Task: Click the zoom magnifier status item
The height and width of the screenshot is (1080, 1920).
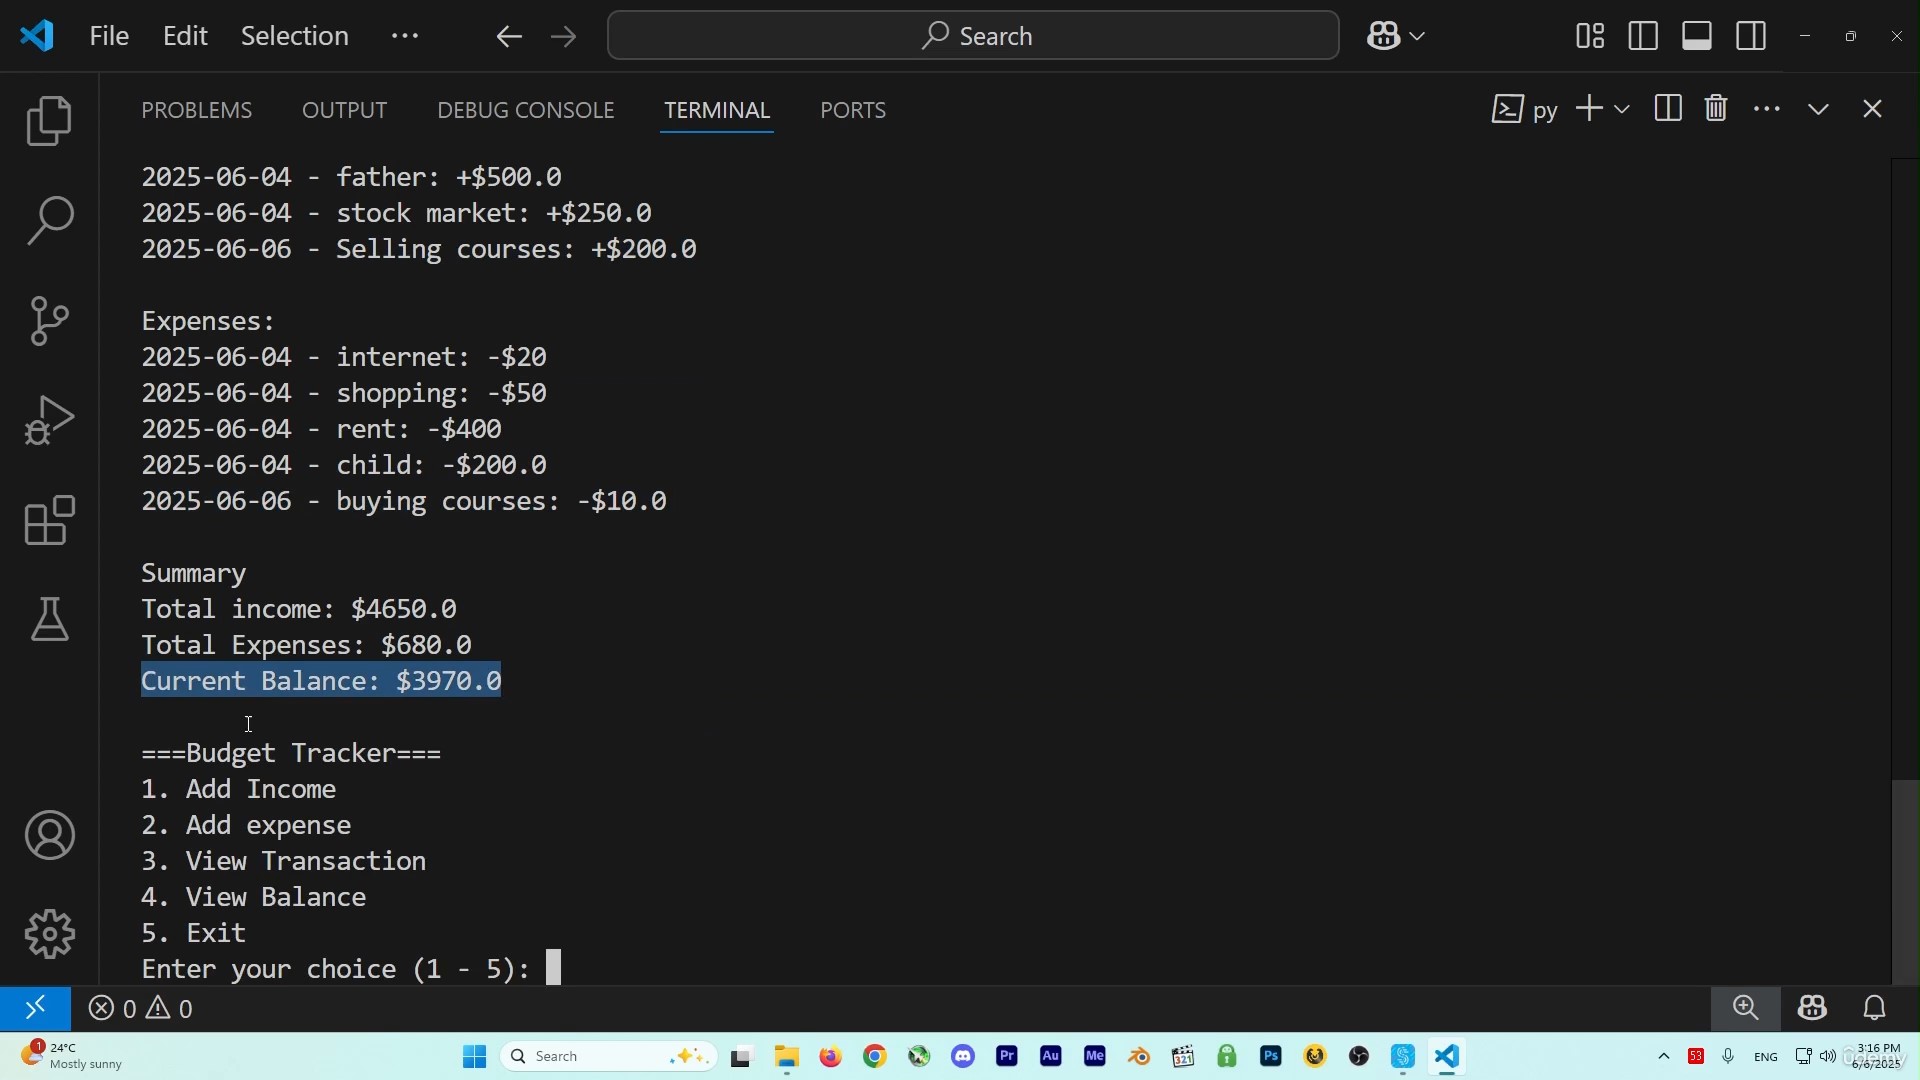Action: [1746, 1008]
